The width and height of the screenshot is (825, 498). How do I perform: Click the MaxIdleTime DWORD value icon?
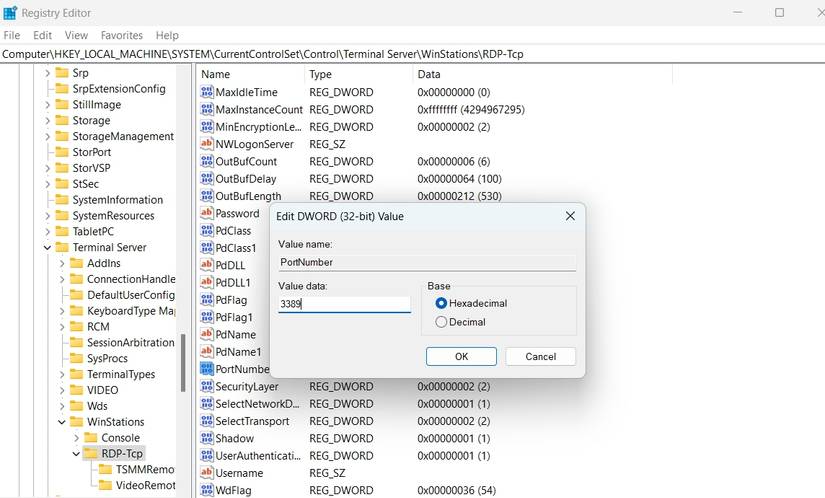tap(207, 92)
